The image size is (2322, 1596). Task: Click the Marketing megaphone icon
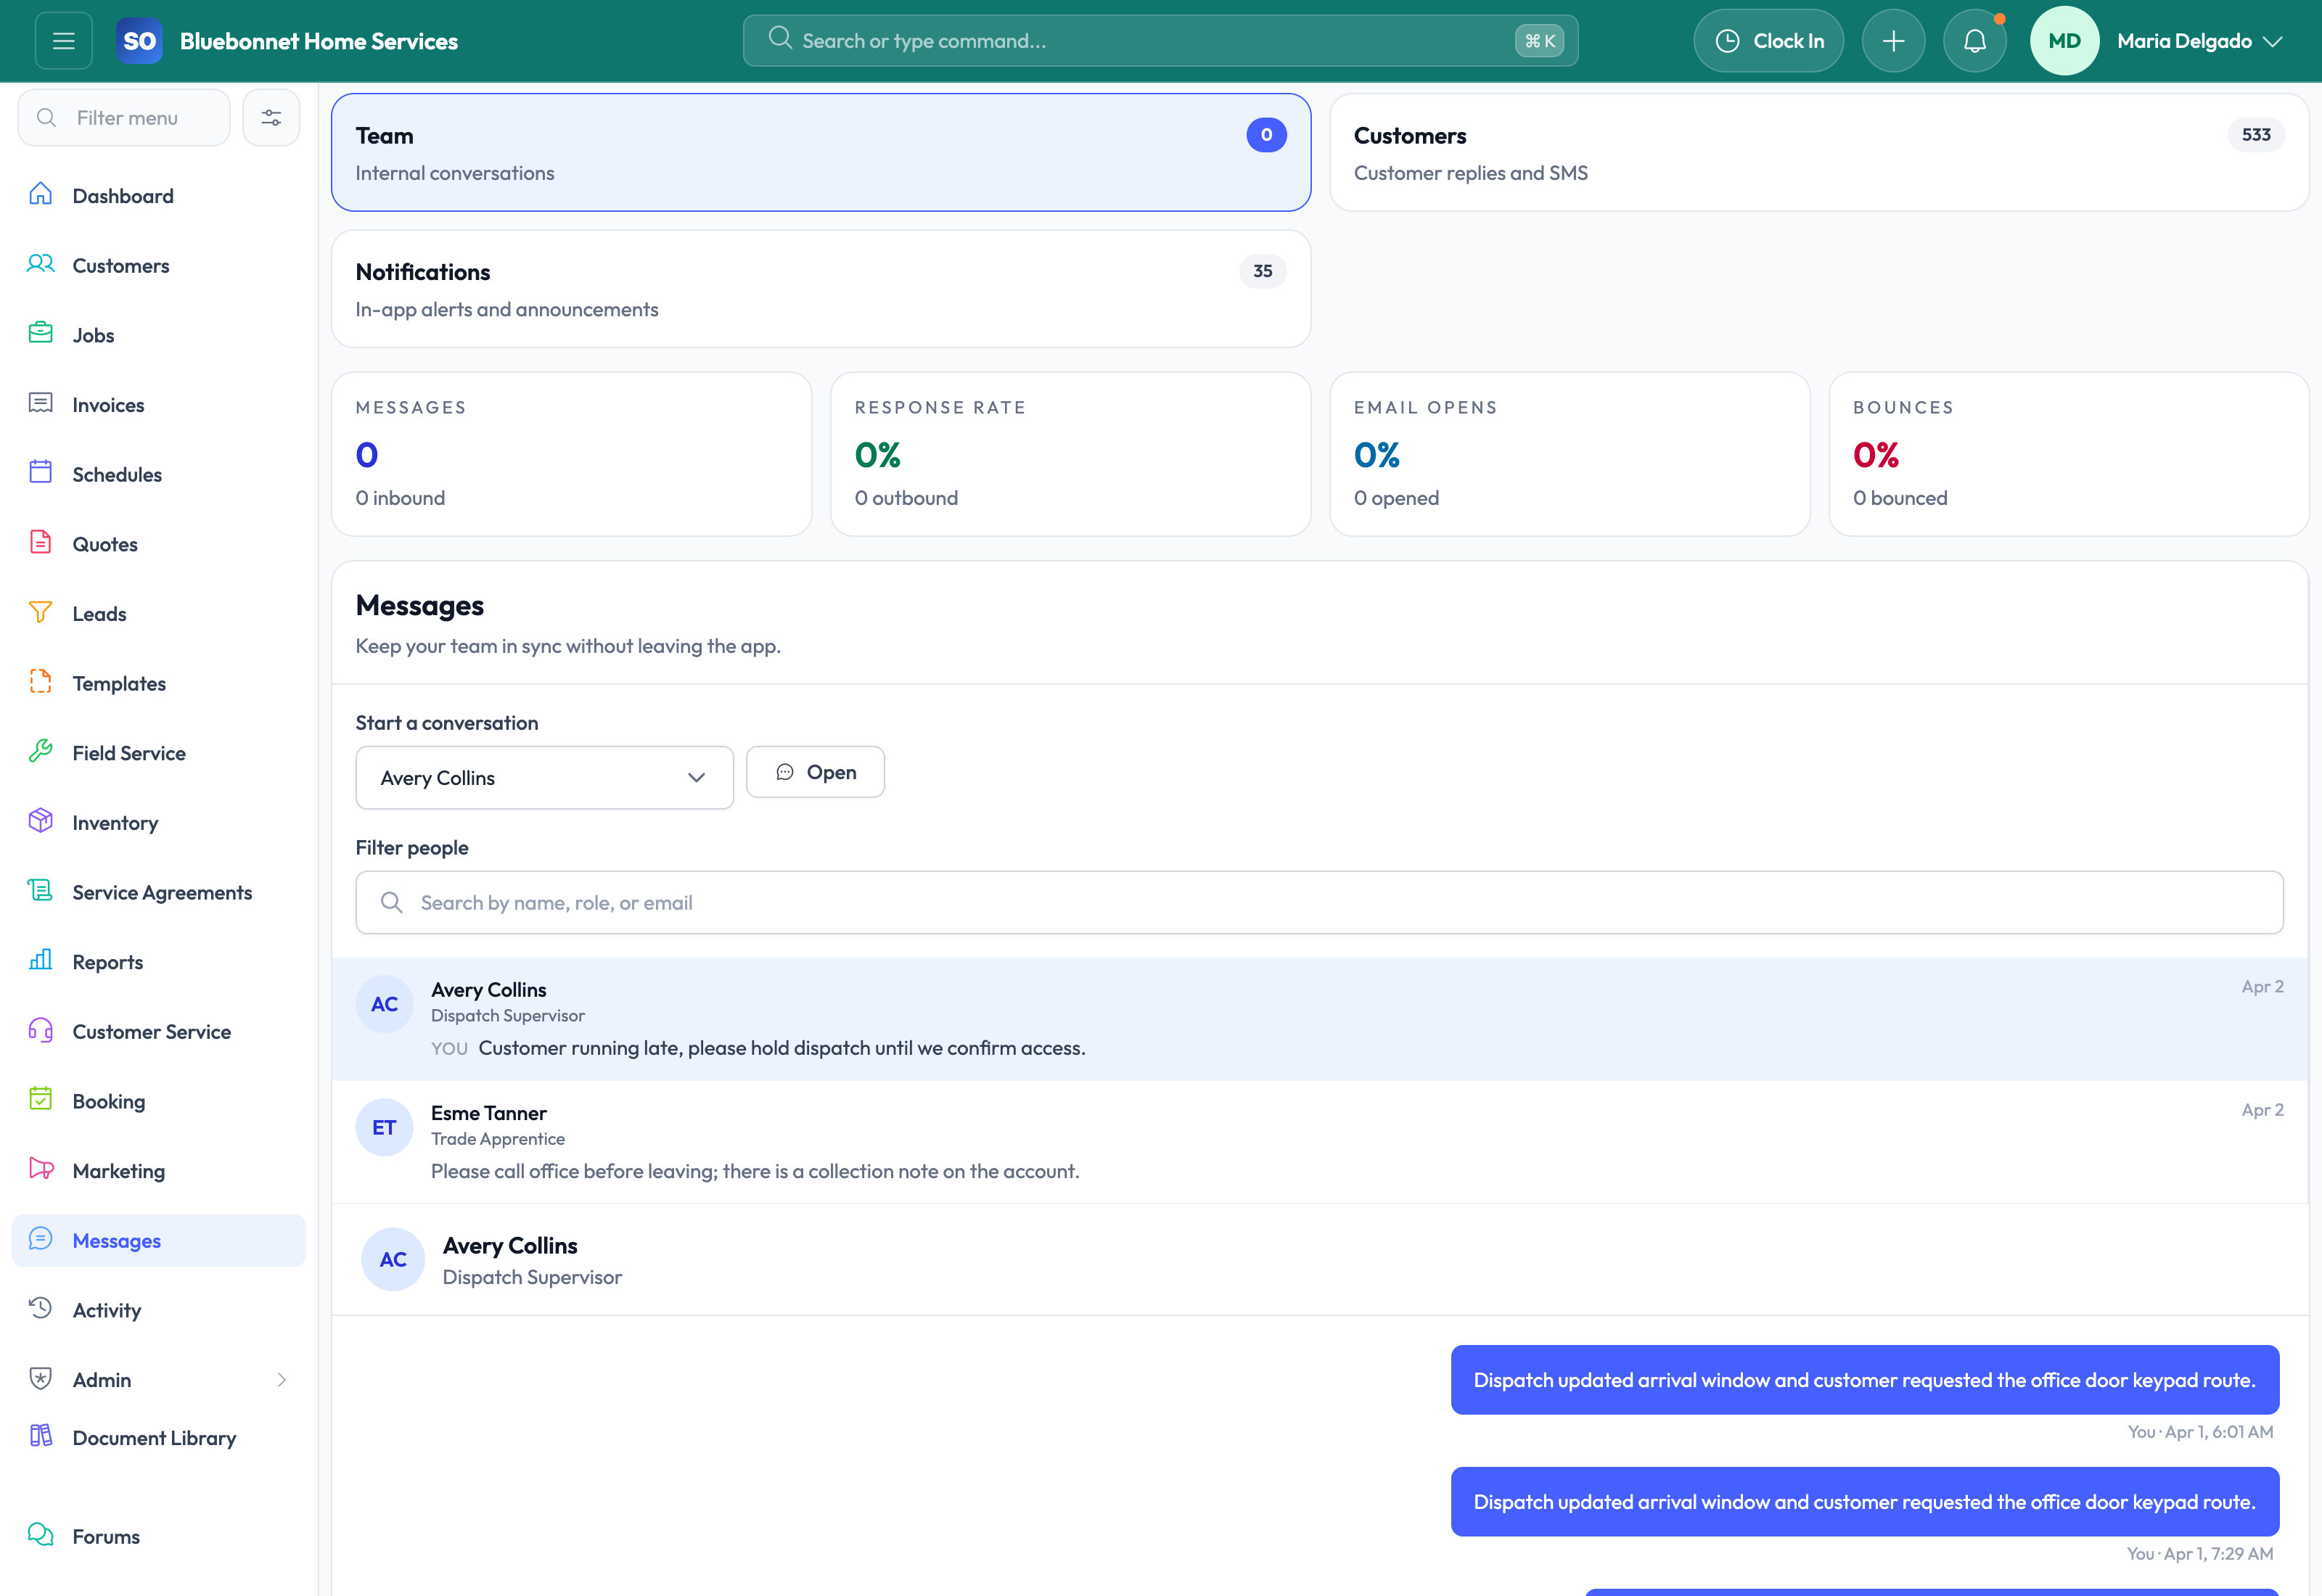click(x=41, y=1169)
